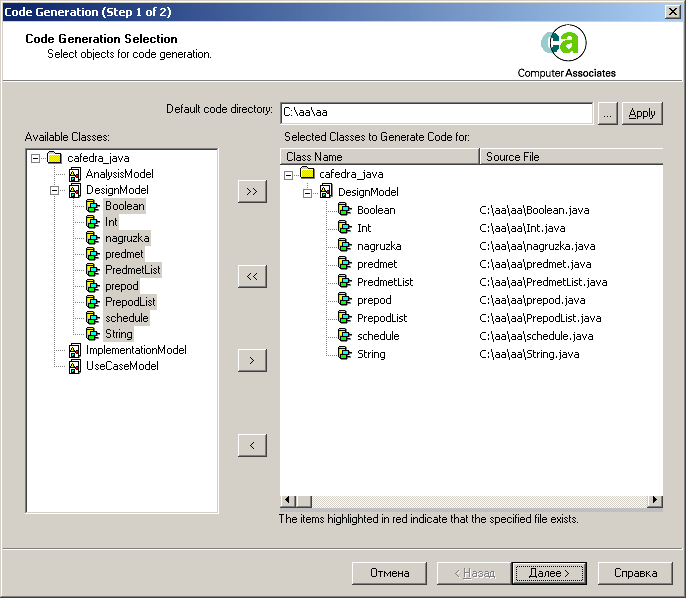This screenshot has width=686, height=598.
Task: Select ImplementationModel label in Available Classes
Action: (x=136, y=350)
